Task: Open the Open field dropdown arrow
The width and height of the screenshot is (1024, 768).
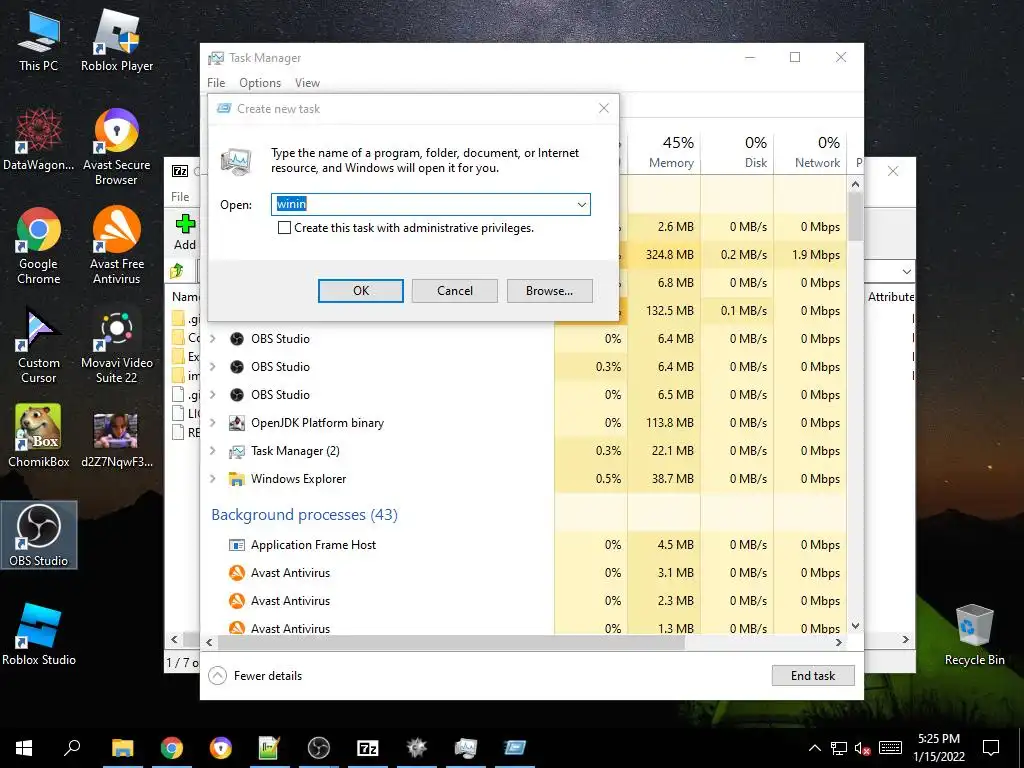Action: pyautogui.click(x=581, y=204)
